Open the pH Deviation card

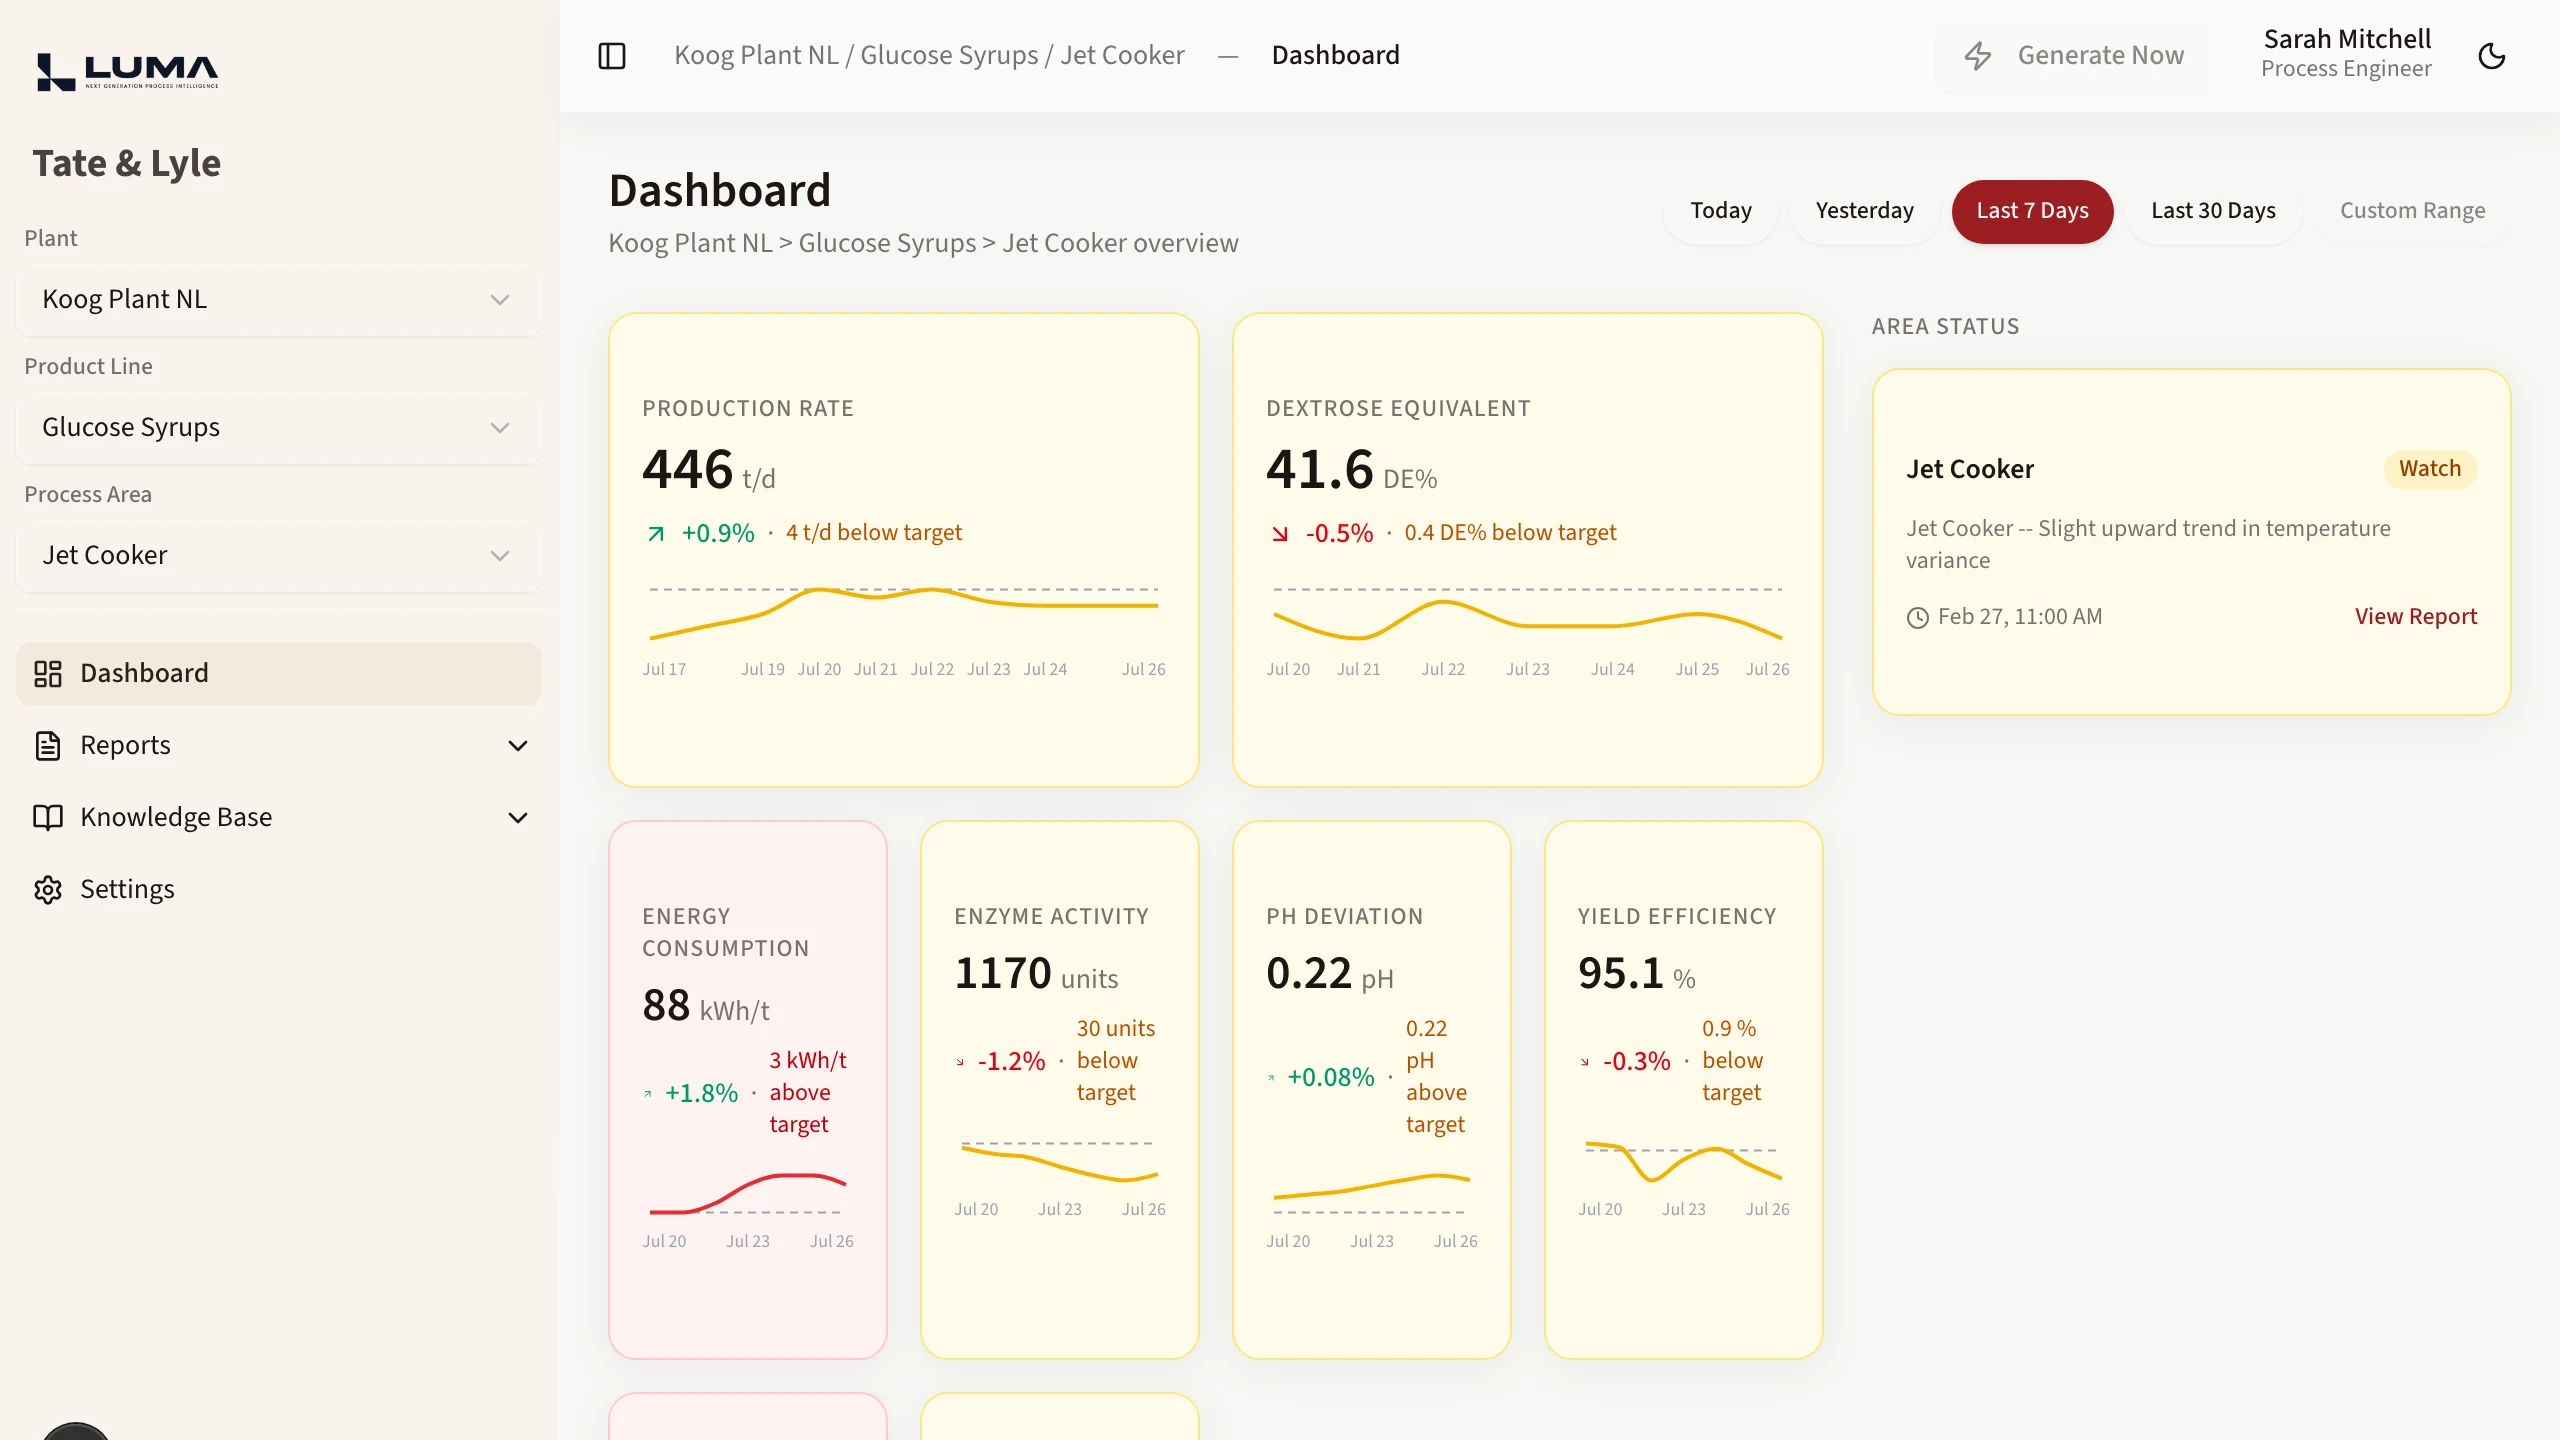pyautogui.click(x=1371, y=1090)
